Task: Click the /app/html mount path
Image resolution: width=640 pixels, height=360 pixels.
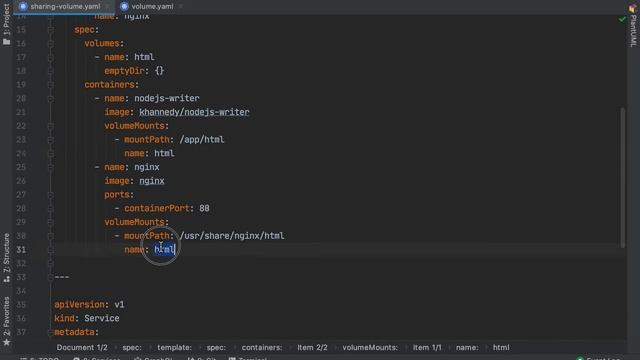Action: coord(202,140)
